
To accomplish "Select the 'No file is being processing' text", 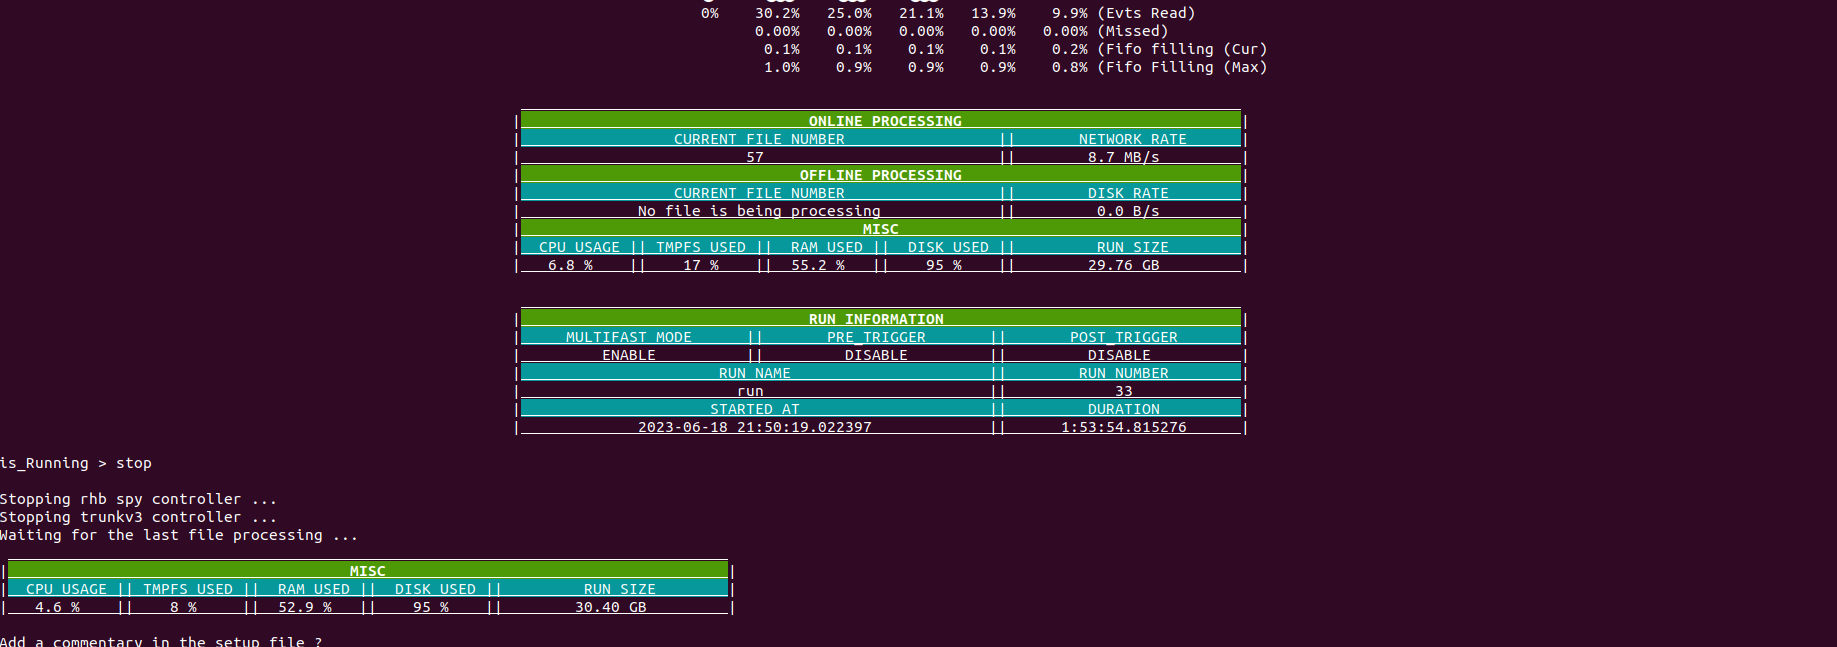I will point(758,211).
